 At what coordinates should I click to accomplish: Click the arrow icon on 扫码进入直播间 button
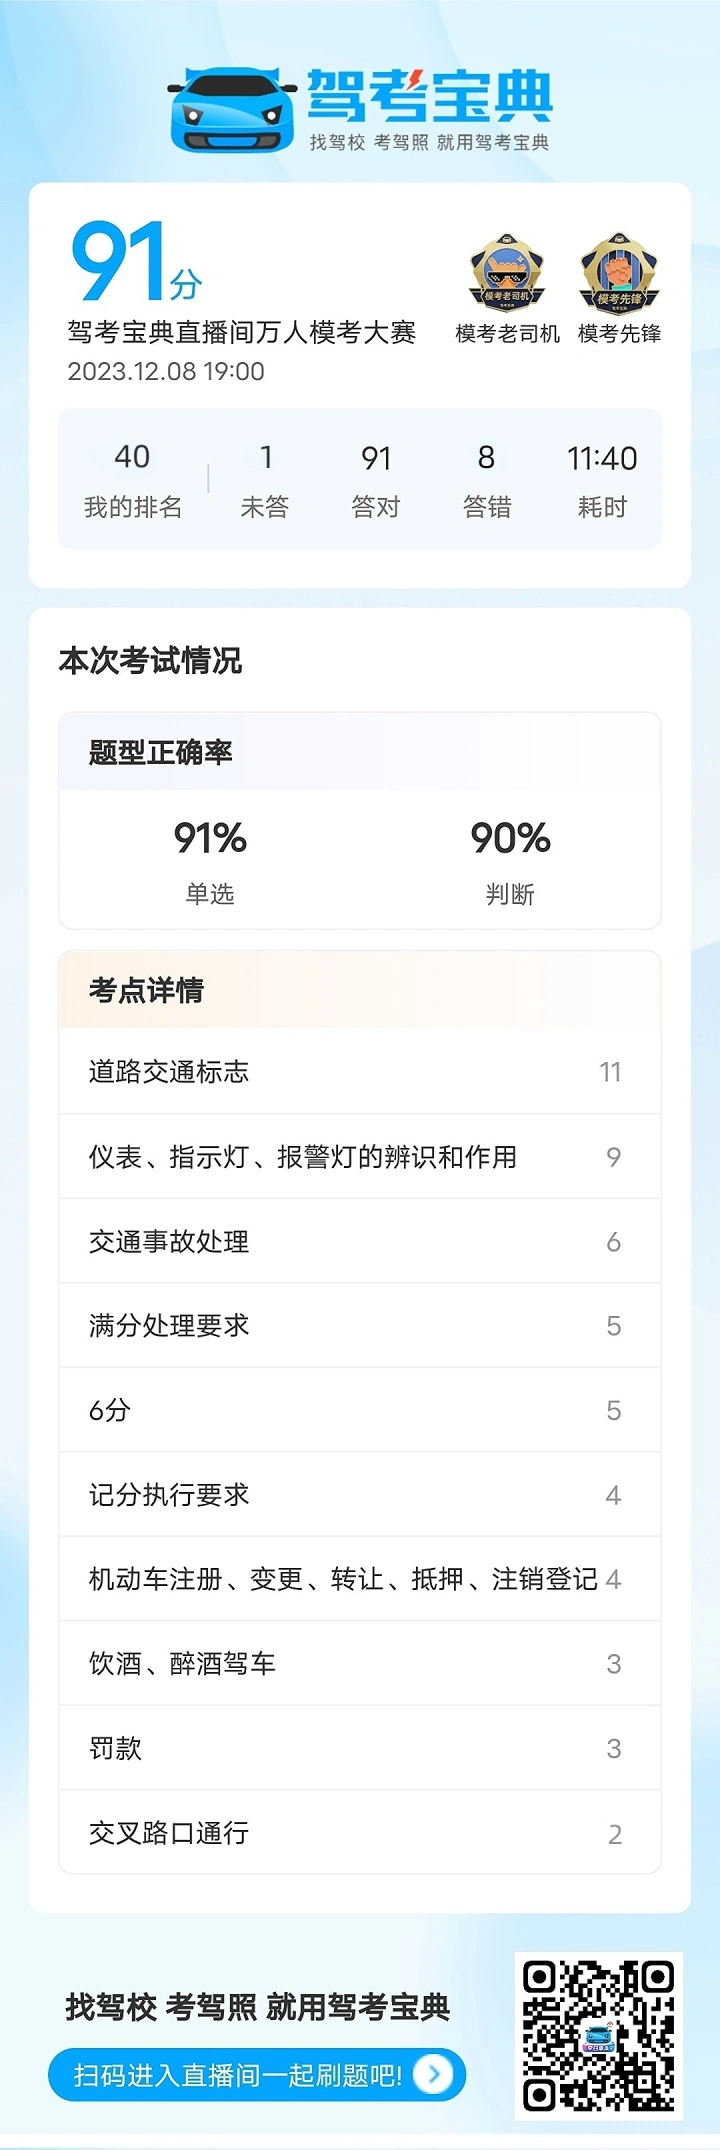[433, 2075]
